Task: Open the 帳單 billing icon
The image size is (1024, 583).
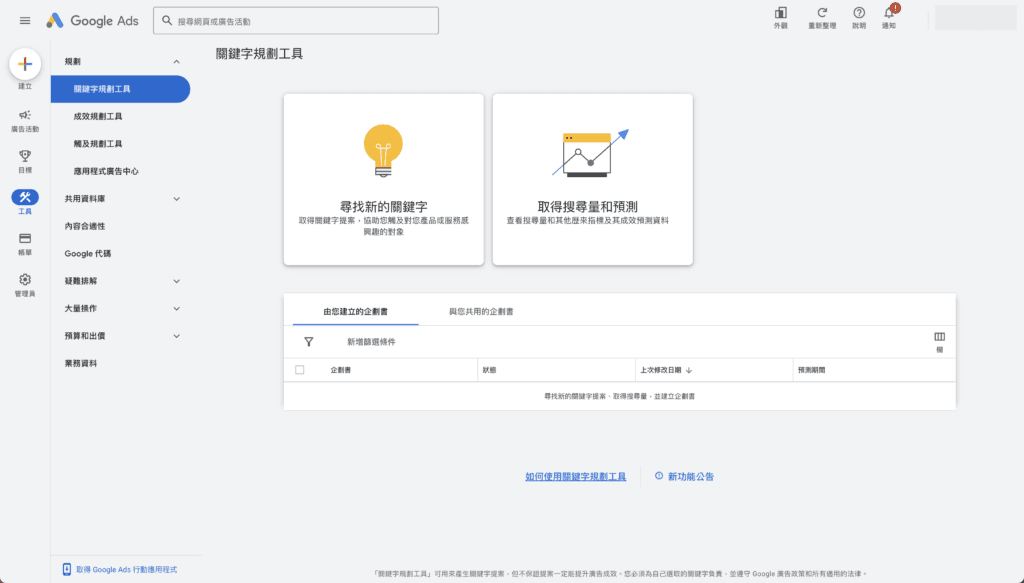Action: click(24, 238)
